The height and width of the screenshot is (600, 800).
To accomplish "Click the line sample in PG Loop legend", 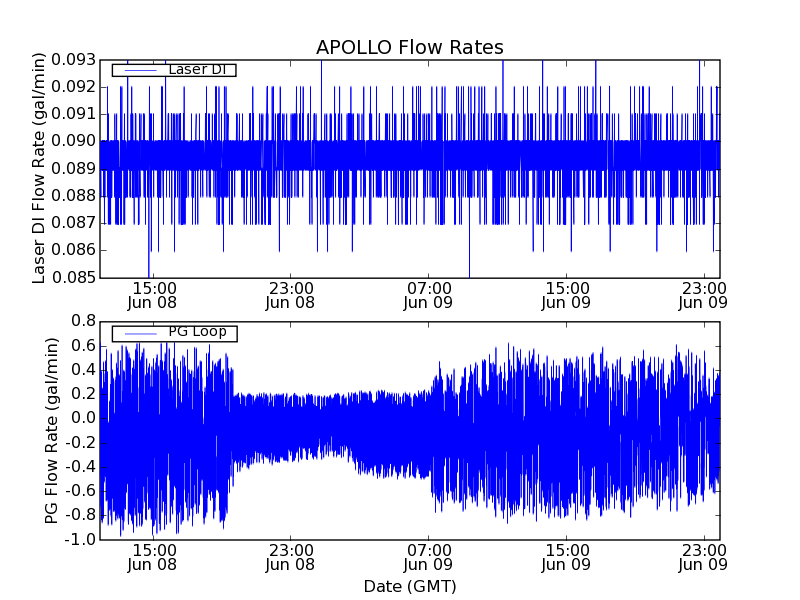I will click(x=141, y=334).
